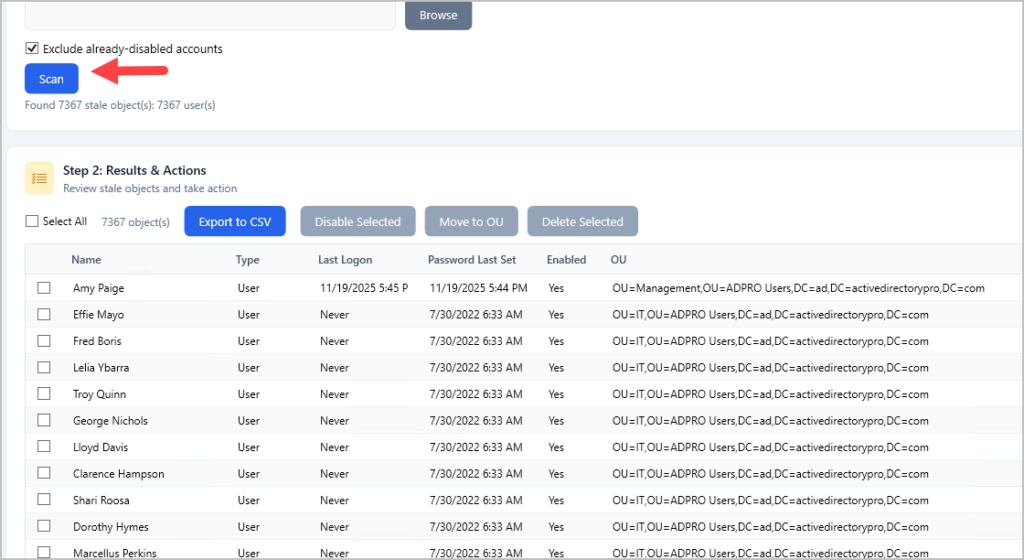1024x560 pixels.
Task: Click Amy Paige's last logon 11/19/2025 5:45
Action: (364, 288)
